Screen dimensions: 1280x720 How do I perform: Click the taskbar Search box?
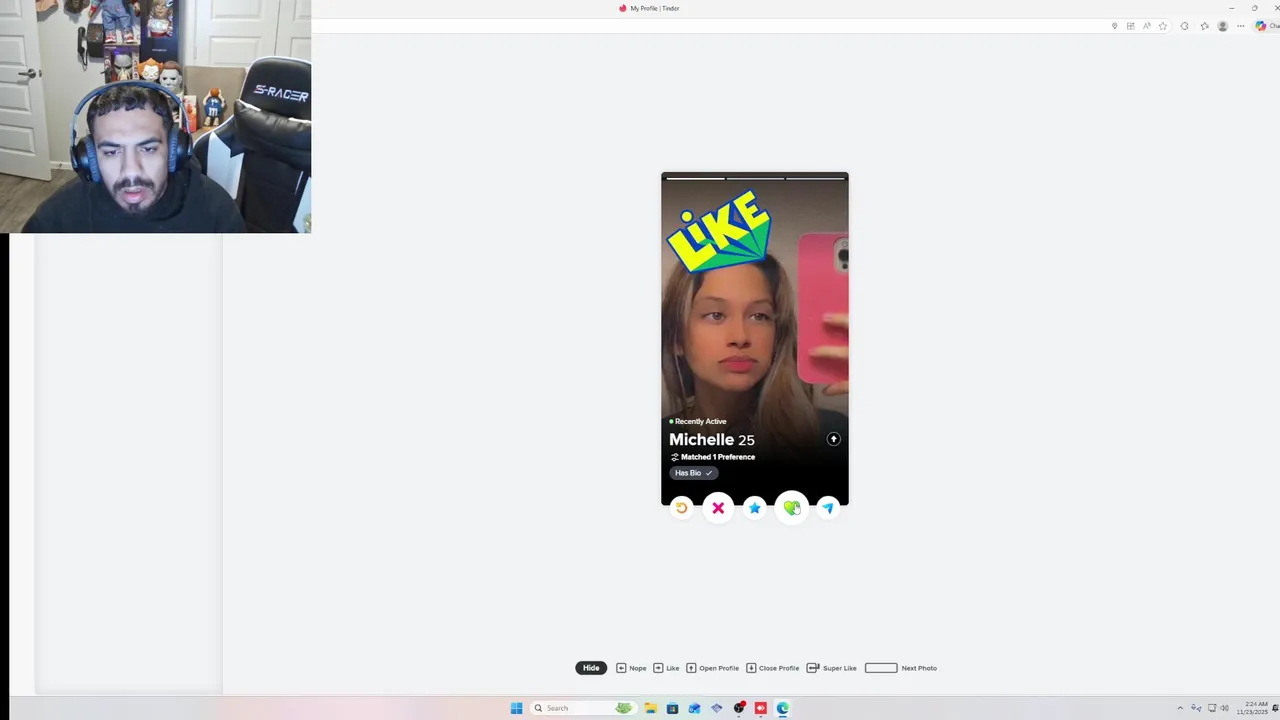coord(583,708)
